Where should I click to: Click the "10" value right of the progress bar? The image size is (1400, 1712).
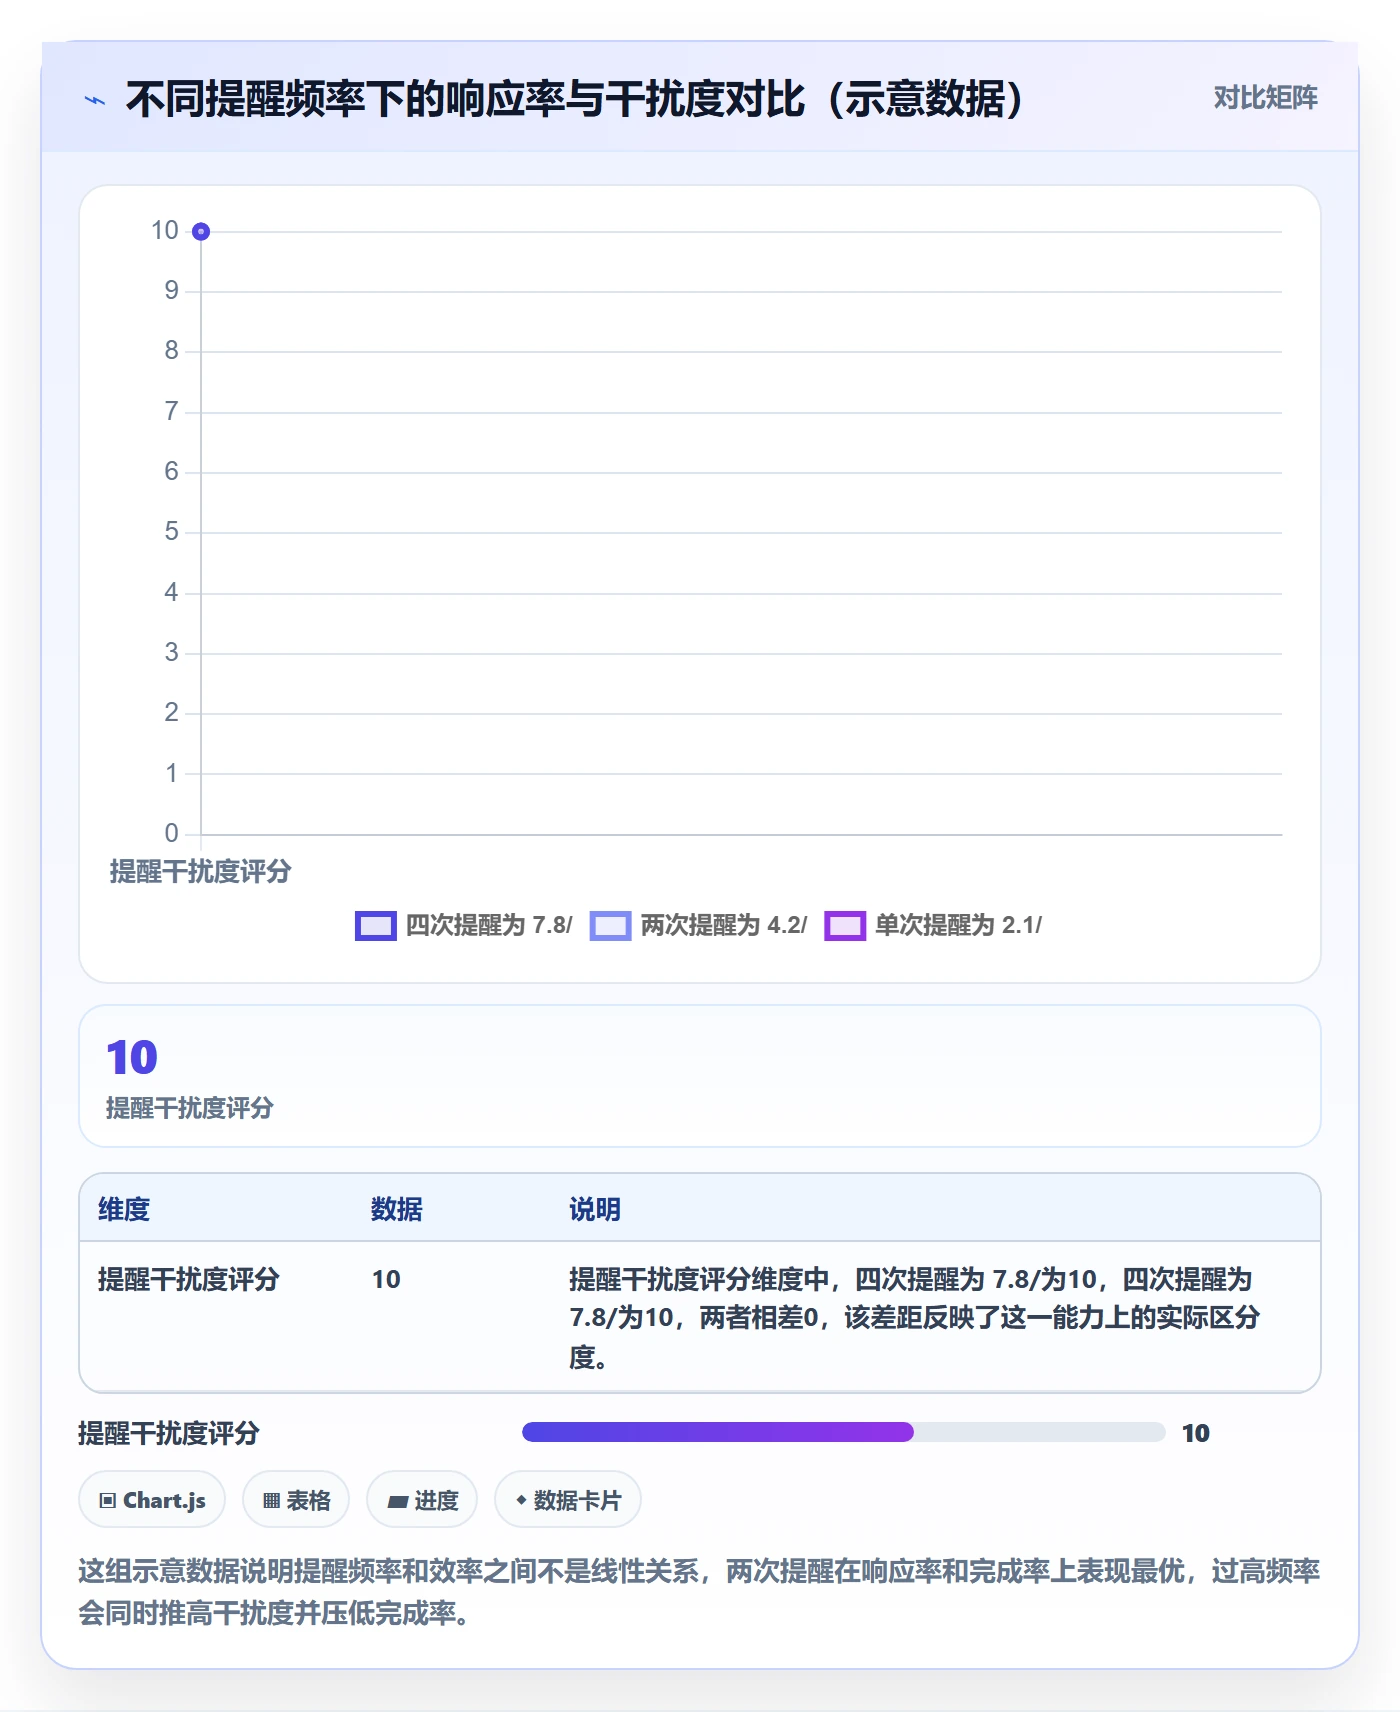point(1196,1433)
